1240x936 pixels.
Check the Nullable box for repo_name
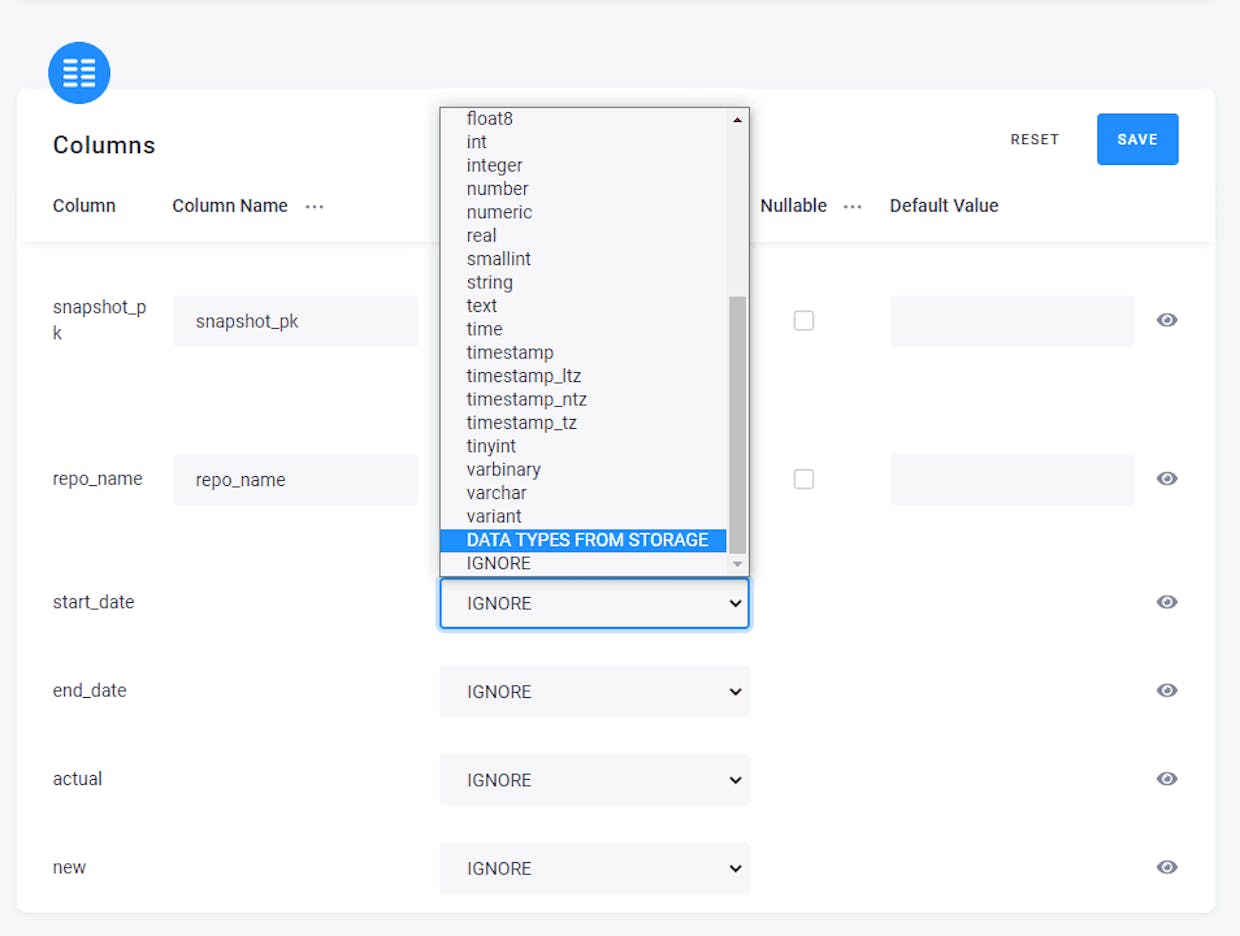tap(804, 480)
